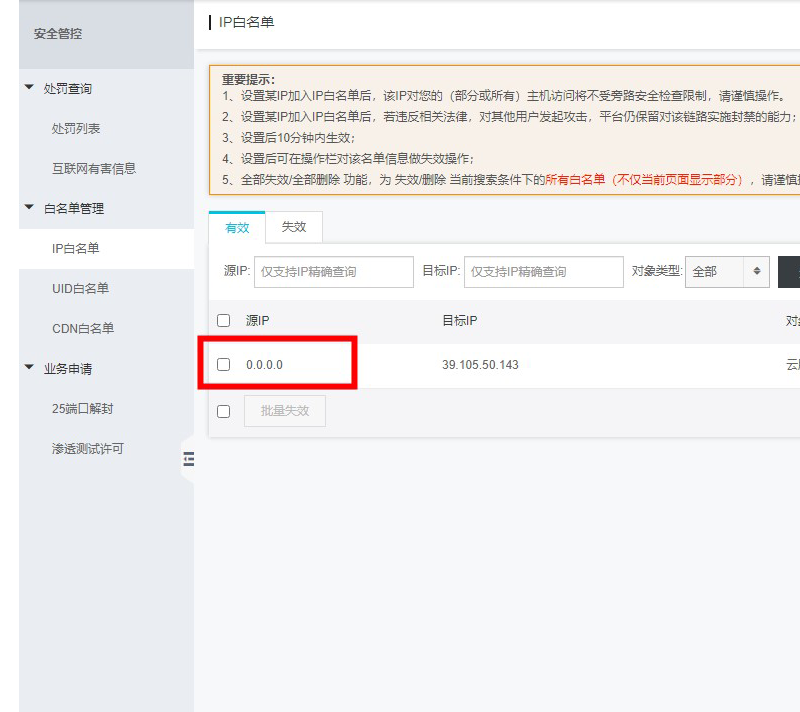
Task: Tick the select-all checkbox beside 源IP header
Action: [x=224, y=321]
